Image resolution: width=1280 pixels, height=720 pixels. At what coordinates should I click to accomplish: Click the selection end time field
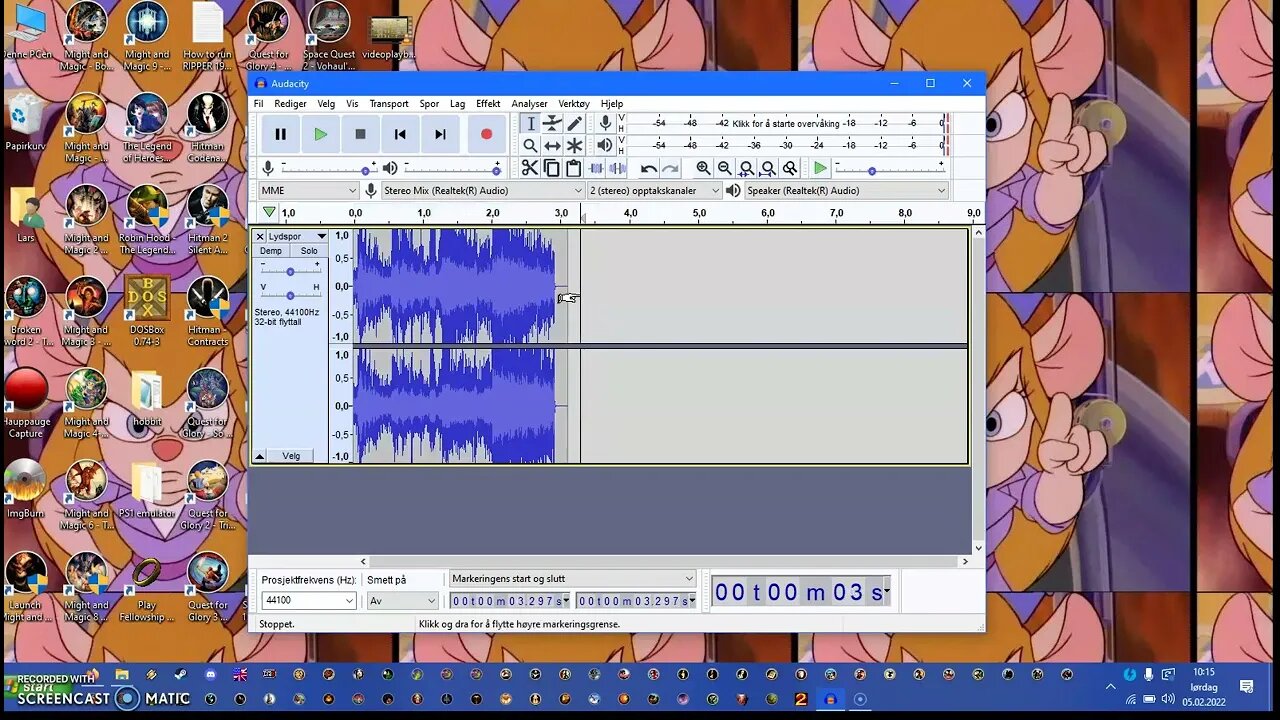tap(635, 600)
